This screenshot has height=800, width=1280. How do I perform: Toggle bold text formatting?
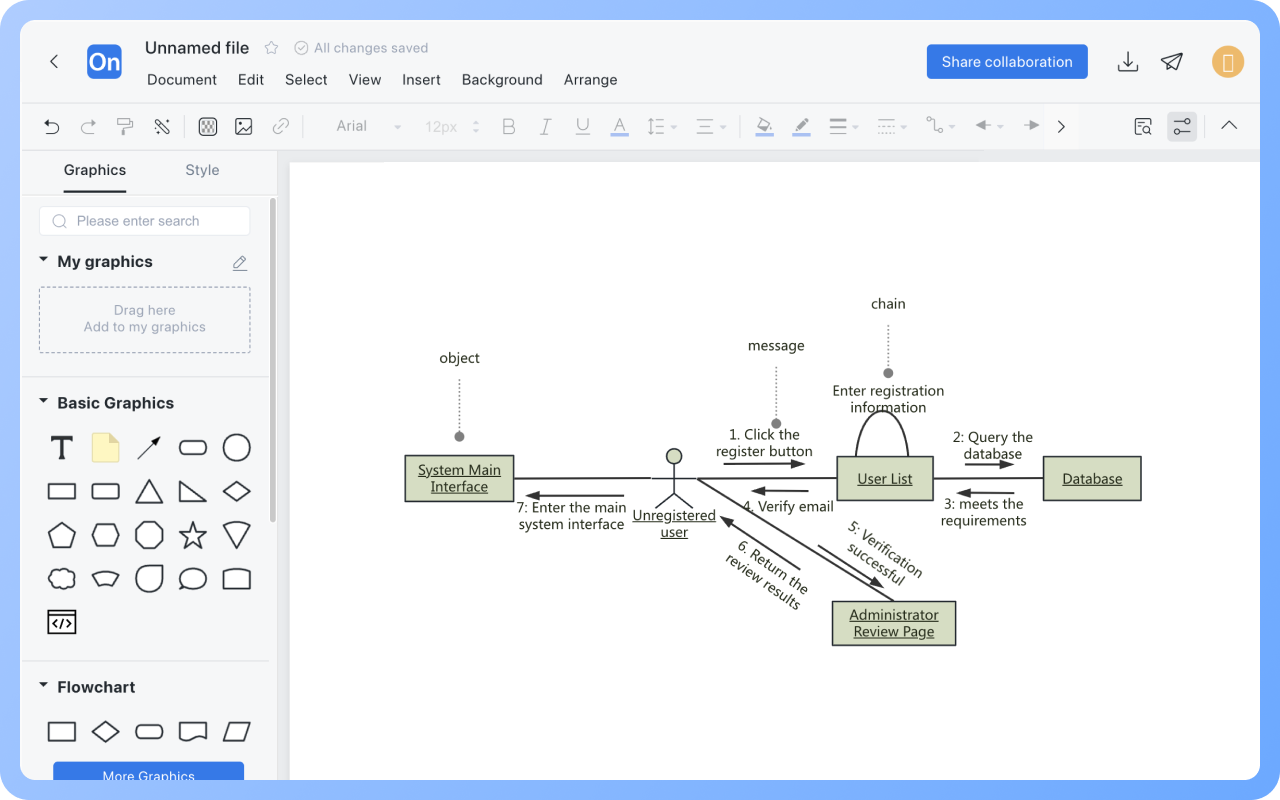tap(509, 126)
